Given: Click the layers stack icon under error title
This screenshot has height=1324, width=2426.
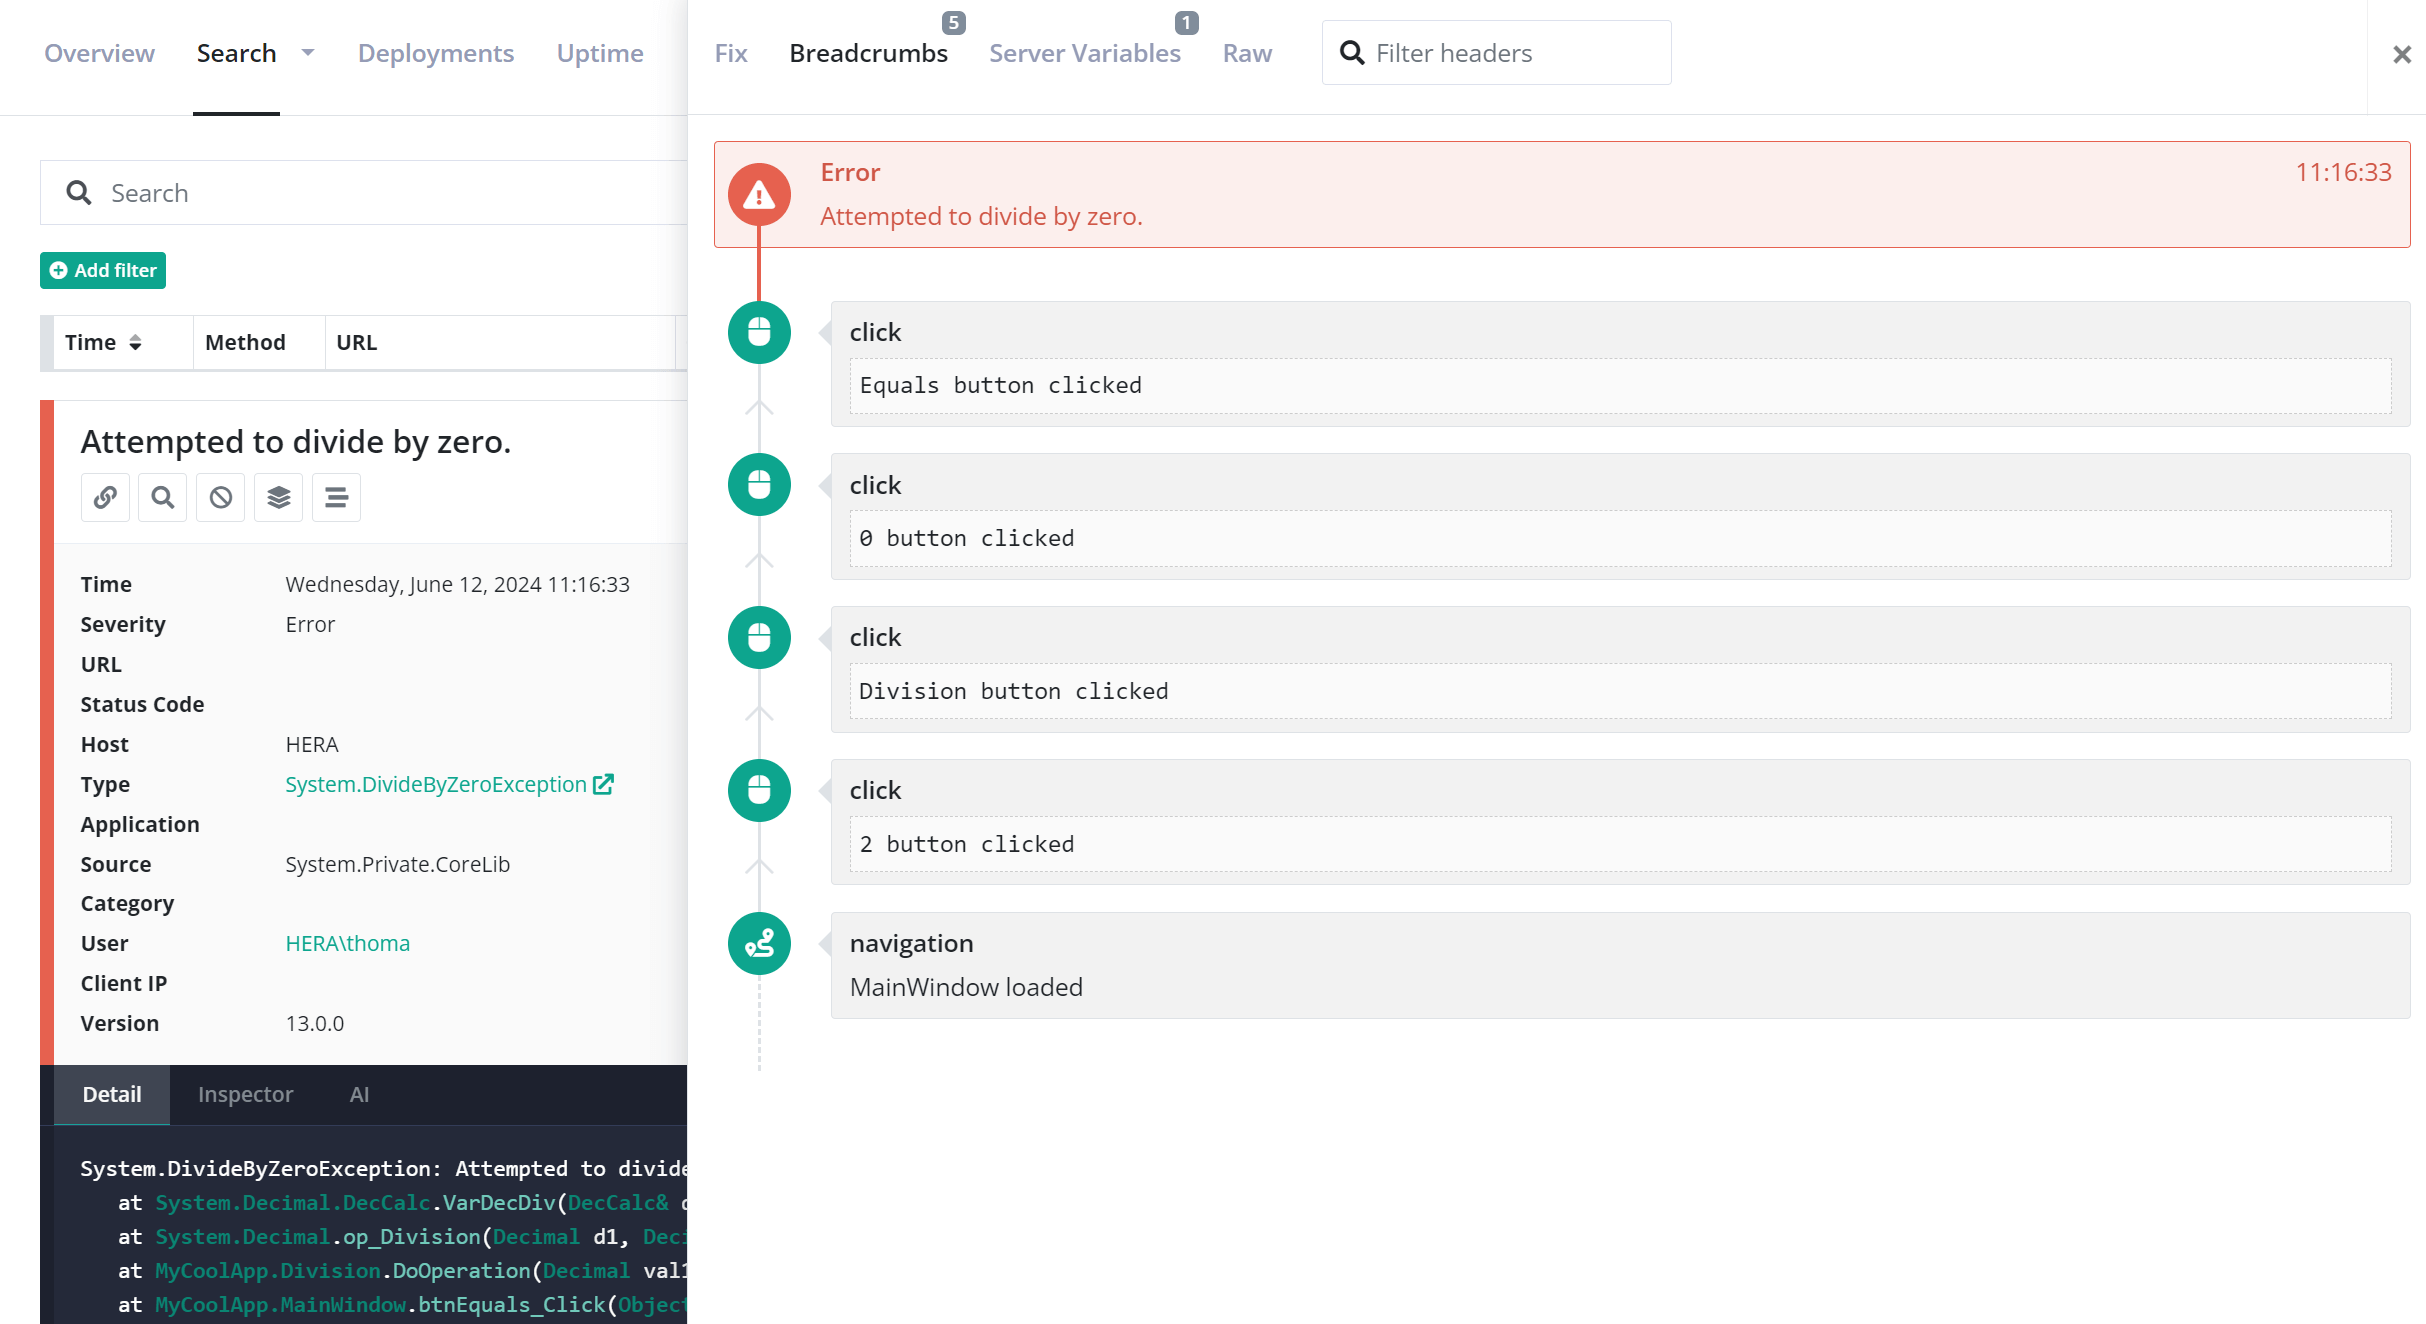Looking at the screenshot, I should [x=279, y=497].
